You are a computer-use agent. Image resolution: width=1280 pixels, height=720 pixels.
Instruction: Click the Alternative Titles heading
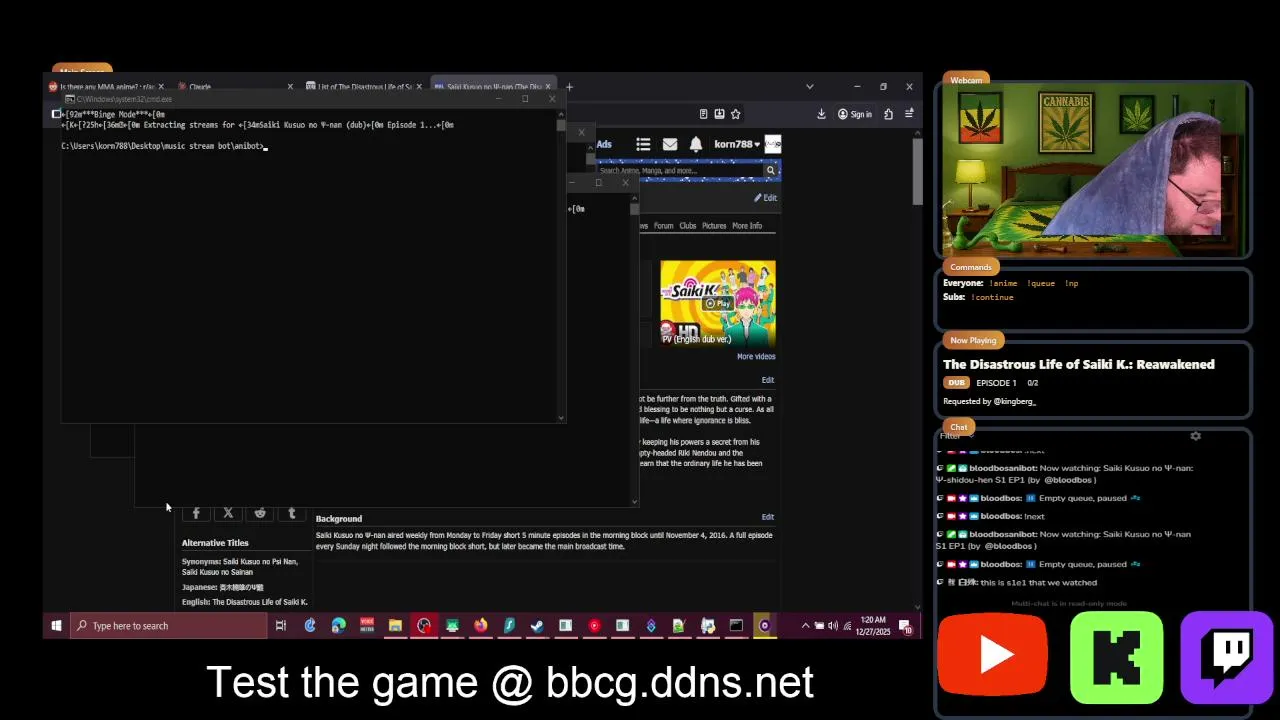click(215, 543)
